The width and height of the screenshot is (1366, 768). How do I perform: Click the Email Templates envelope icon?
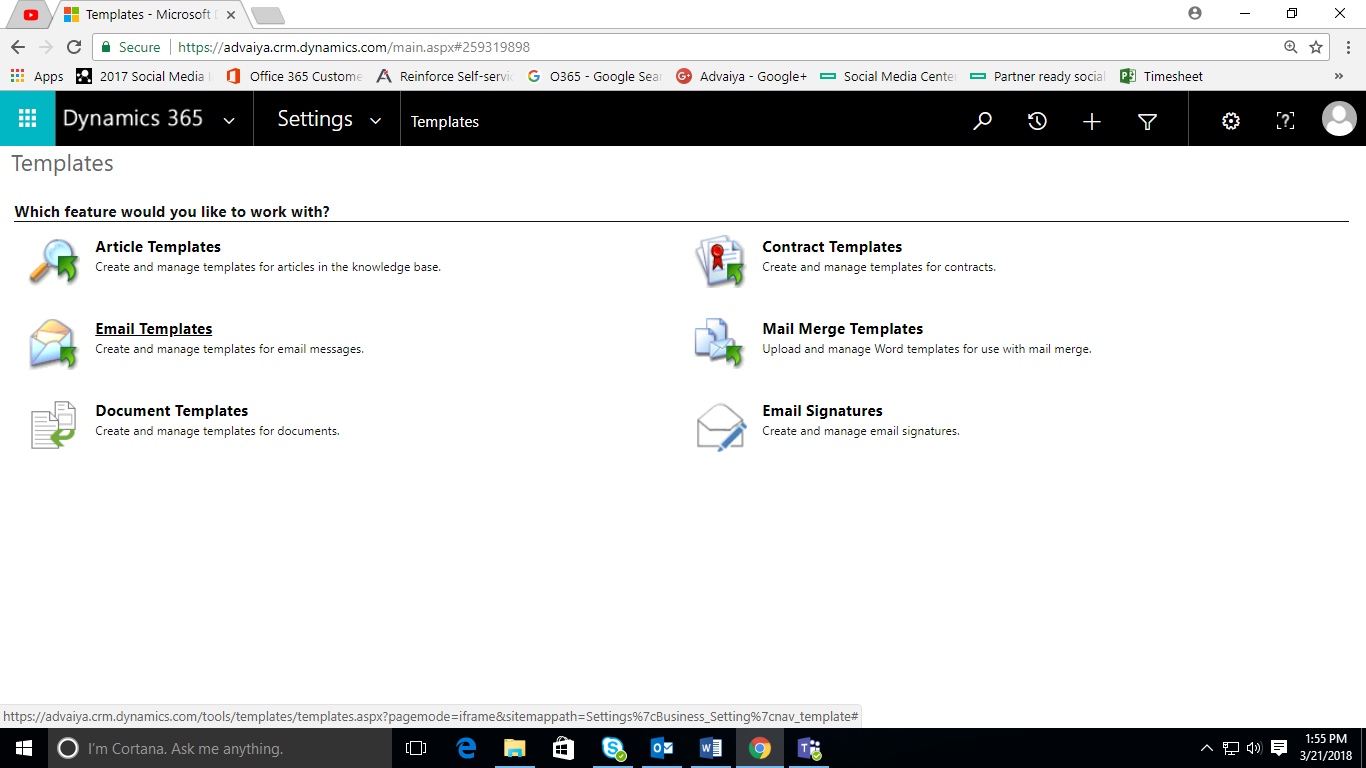point(54,344)
